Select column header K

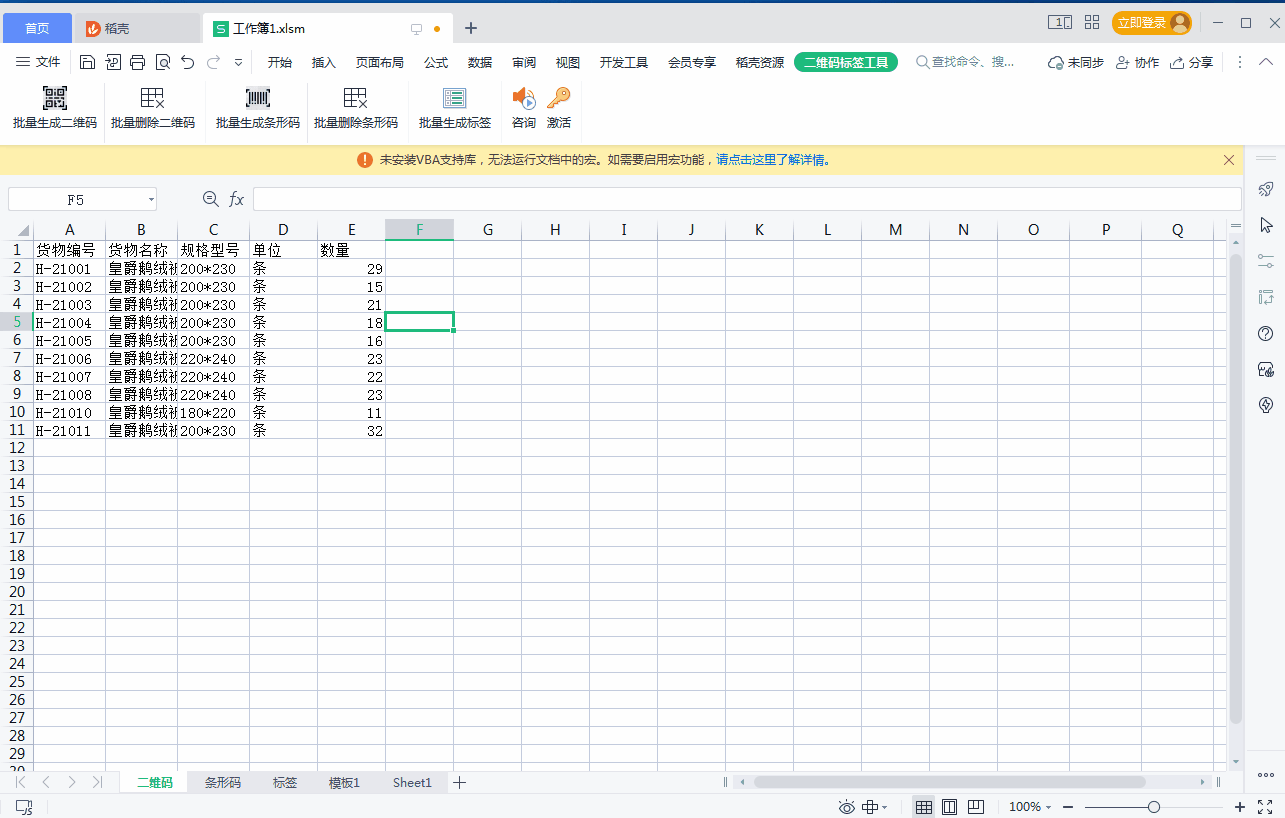(x=759, y=230)
